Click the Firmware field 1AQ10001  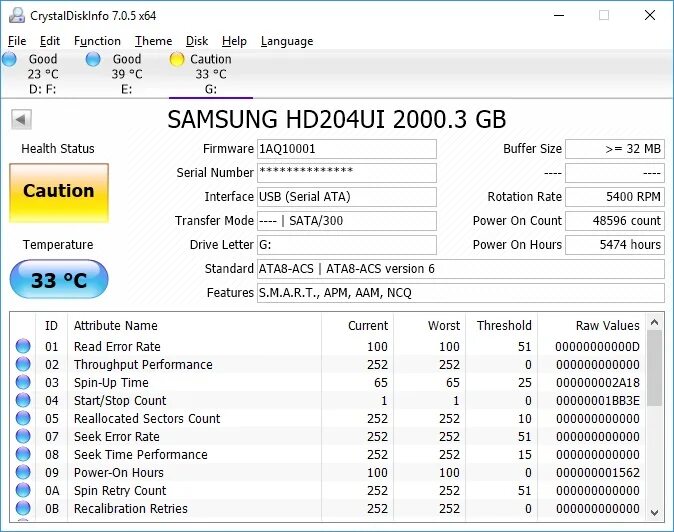pyautogui.click(x=346, y=149)
